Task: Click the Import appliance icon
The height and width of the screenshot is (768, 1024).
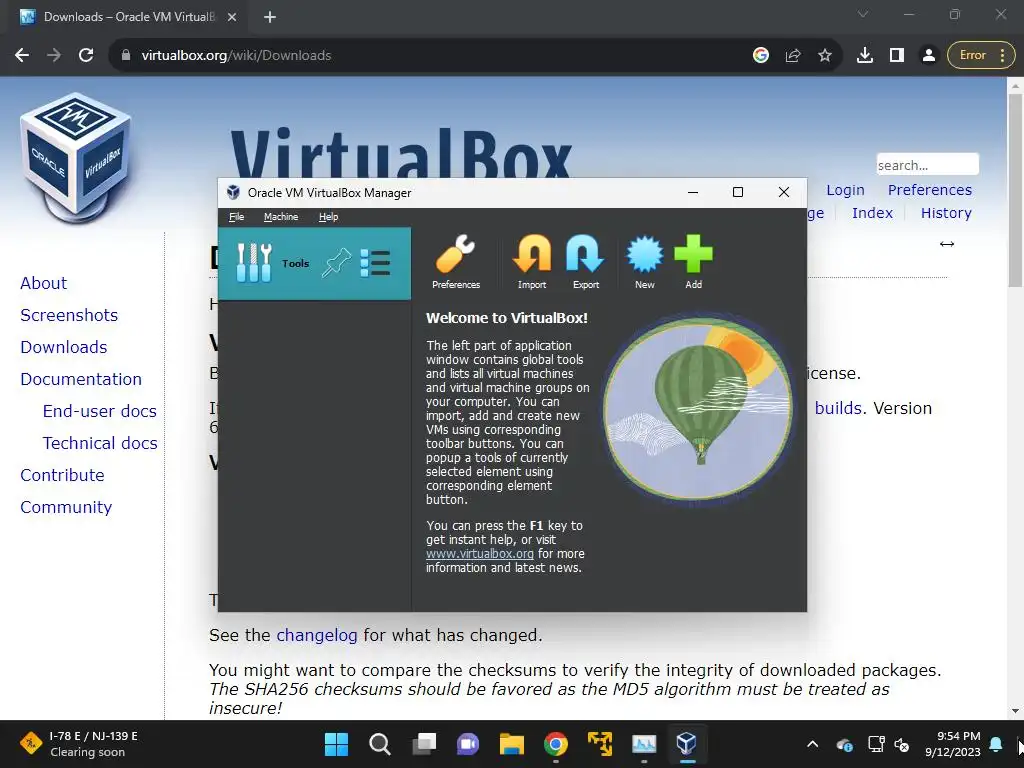Action: pyautogui.click(x=532, y=263)
